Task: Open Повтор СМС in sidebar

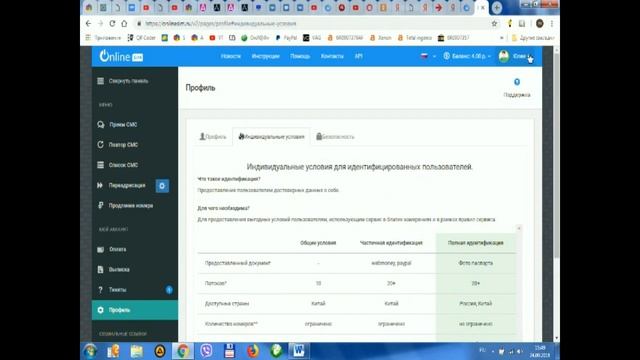Action: (117, 145)
